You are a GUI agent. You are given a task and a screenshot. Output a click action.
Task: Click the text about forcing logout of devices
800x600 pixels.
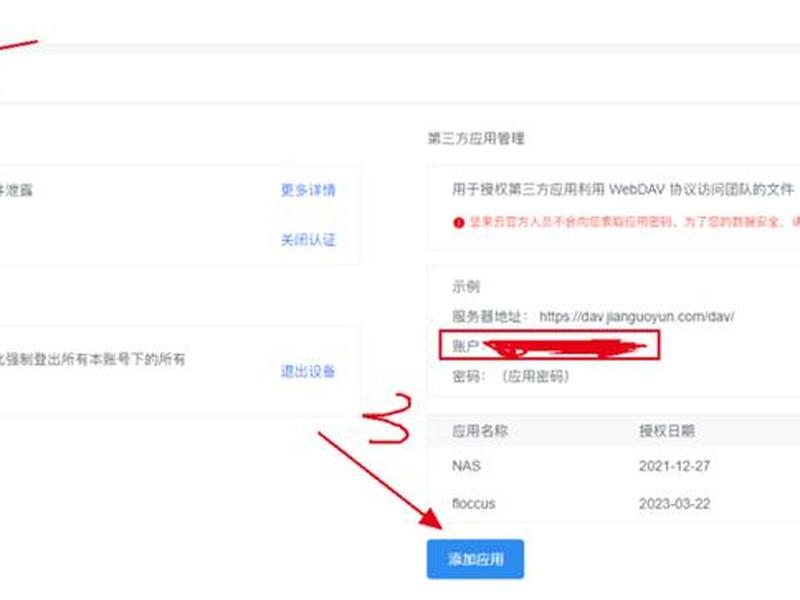[92, 360]
